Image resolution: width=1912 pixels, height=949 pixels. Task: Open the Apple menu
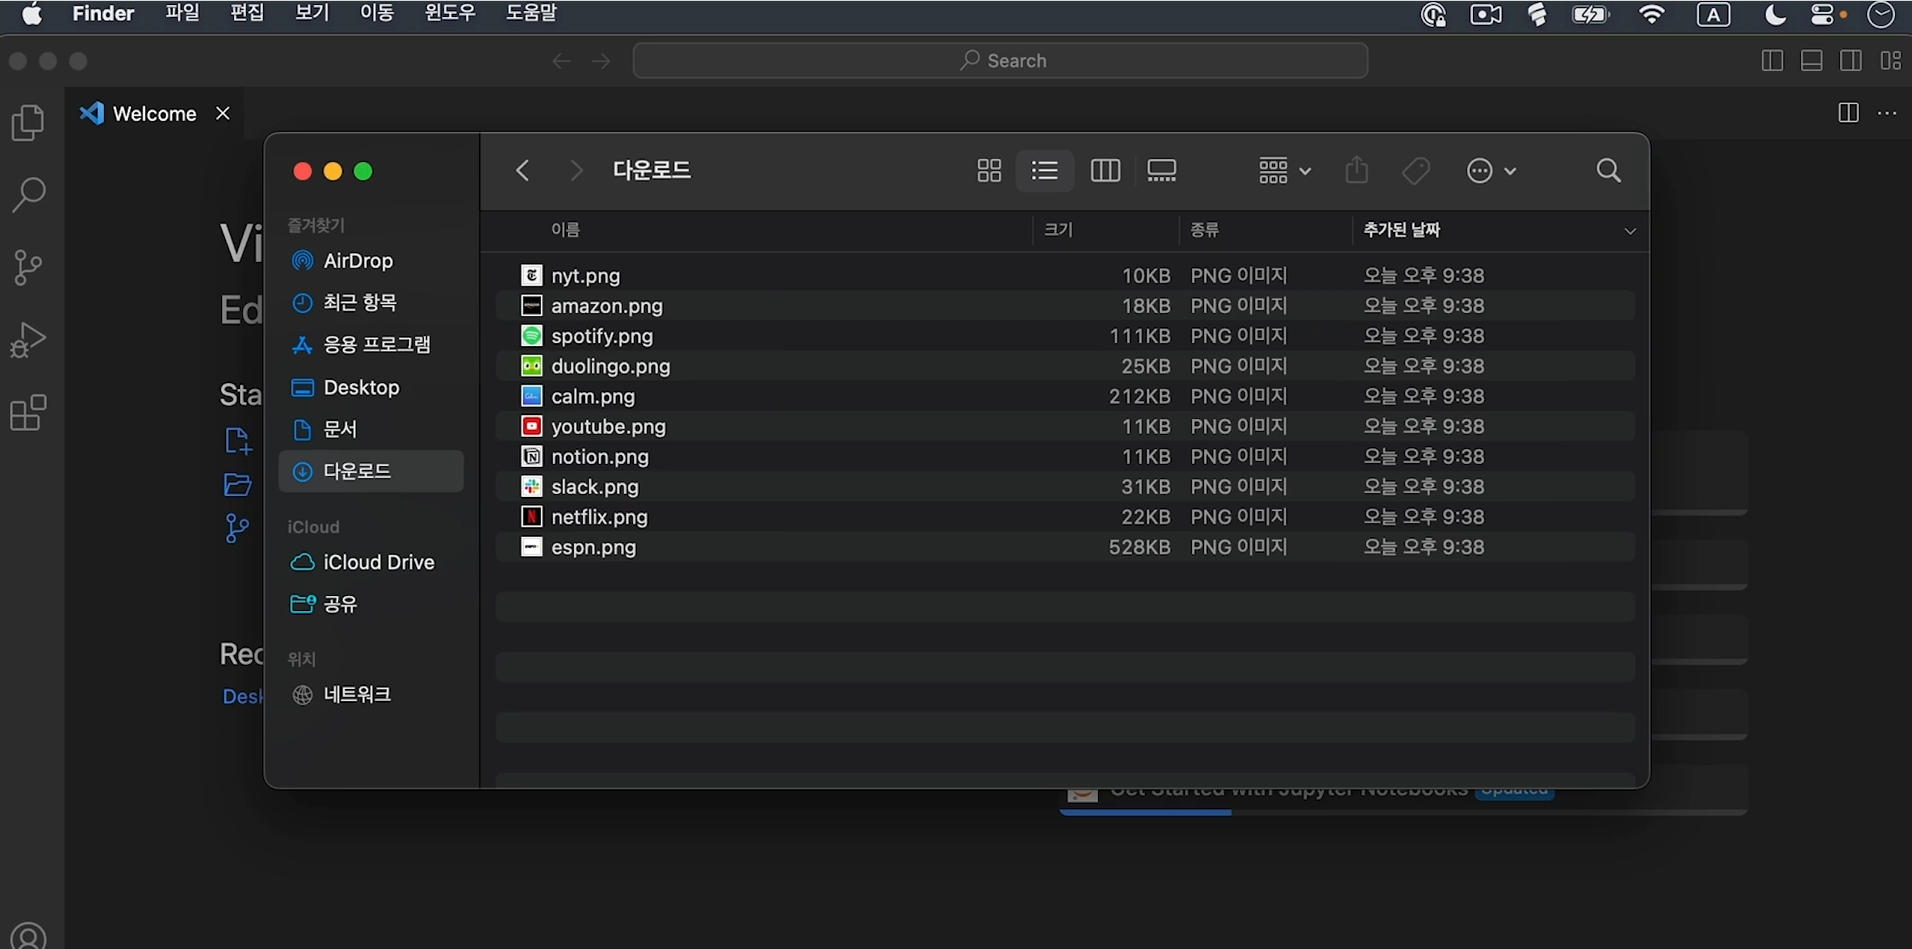tap(32, 13)
